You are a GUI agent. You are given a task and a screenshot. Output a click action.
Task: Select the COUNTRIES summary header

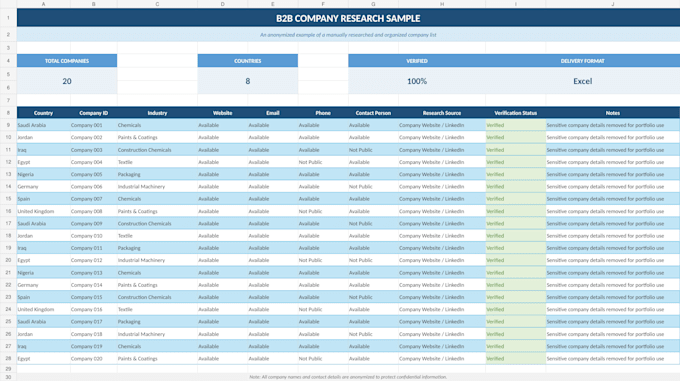pyautogui.click(x=248, y=61)
